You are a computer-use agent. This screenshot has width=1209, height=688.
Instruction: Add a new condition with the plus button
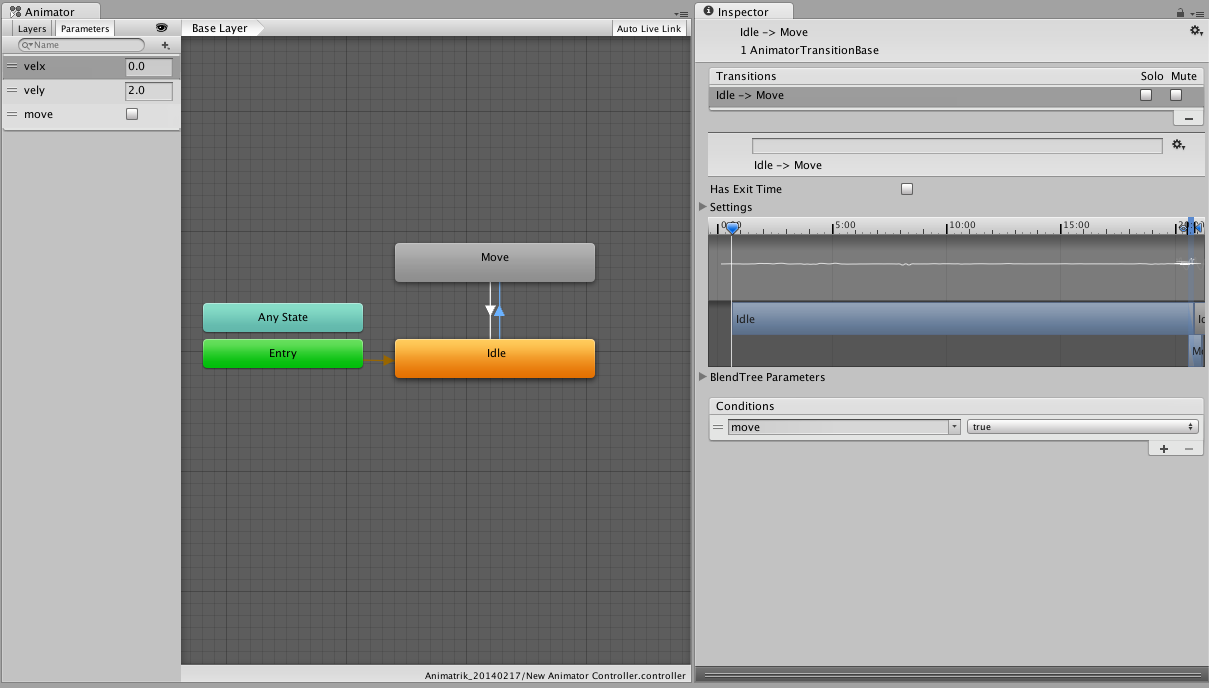[1164, 447]
